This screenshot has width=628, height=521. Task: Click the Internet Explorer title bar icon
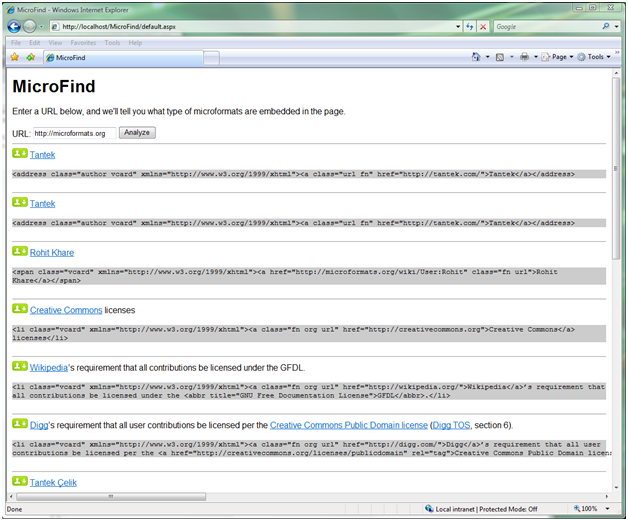pyautogui.click(x=11, y=10)
